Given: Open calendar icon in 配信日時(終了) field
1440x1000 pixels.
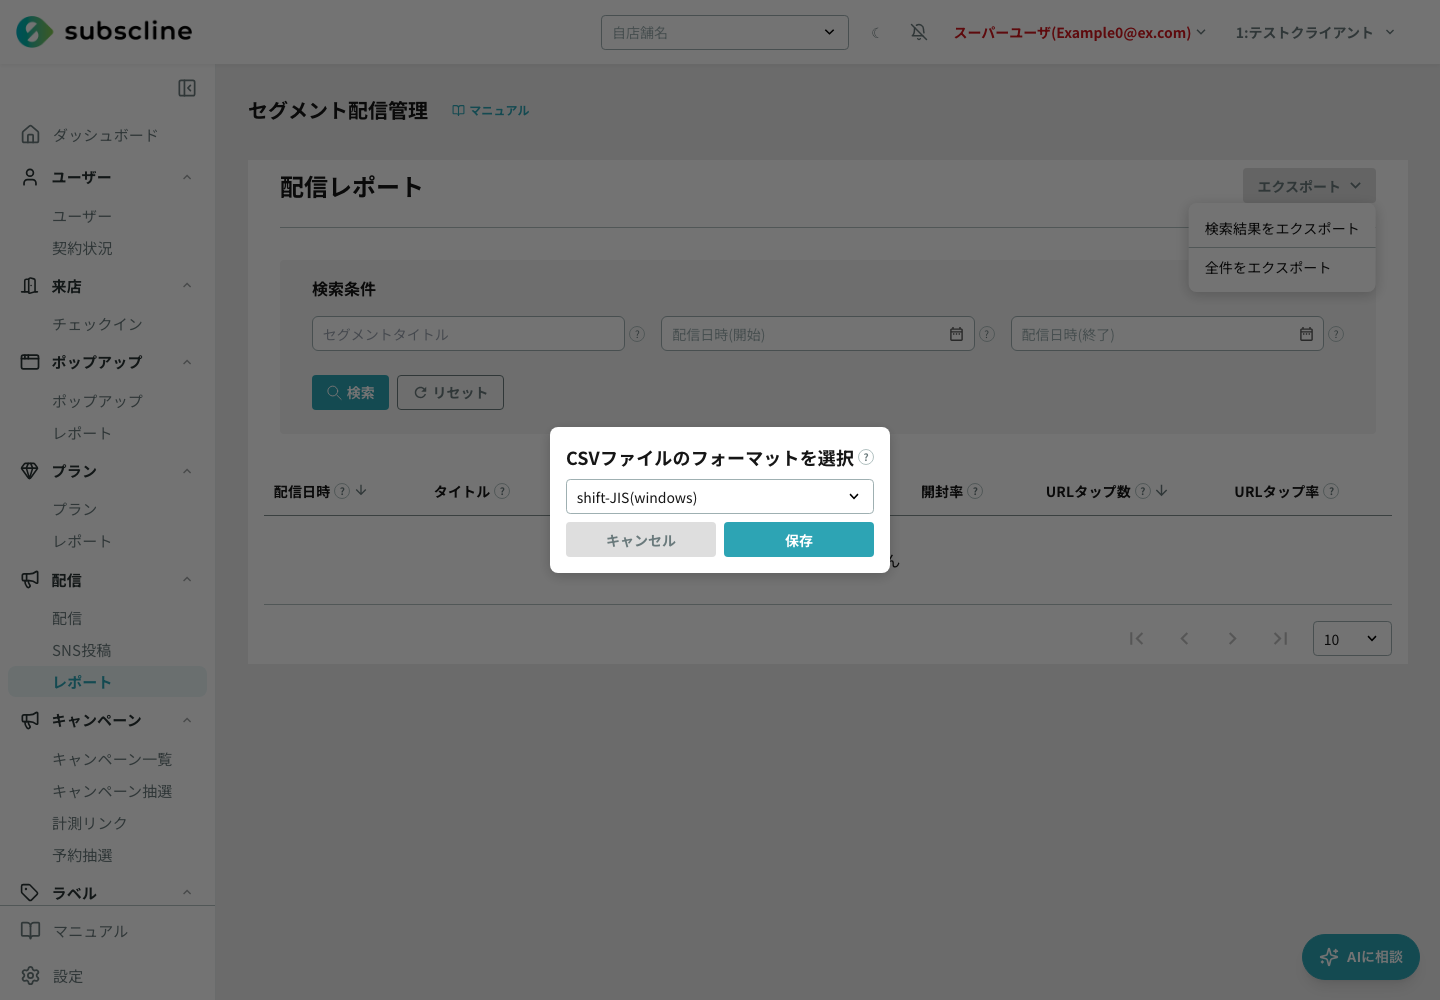Looking at the screenshot, I should (1306, 334).
